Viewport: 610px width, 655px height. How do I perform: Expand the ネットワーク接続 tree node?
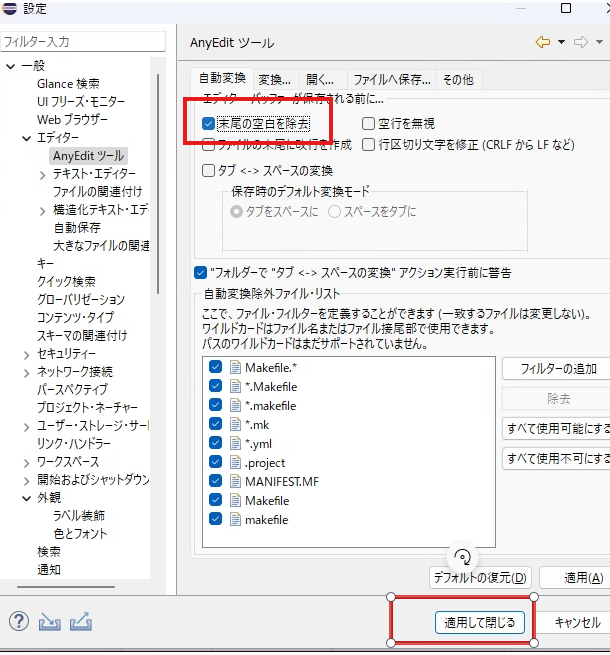(x=27, y=373)
